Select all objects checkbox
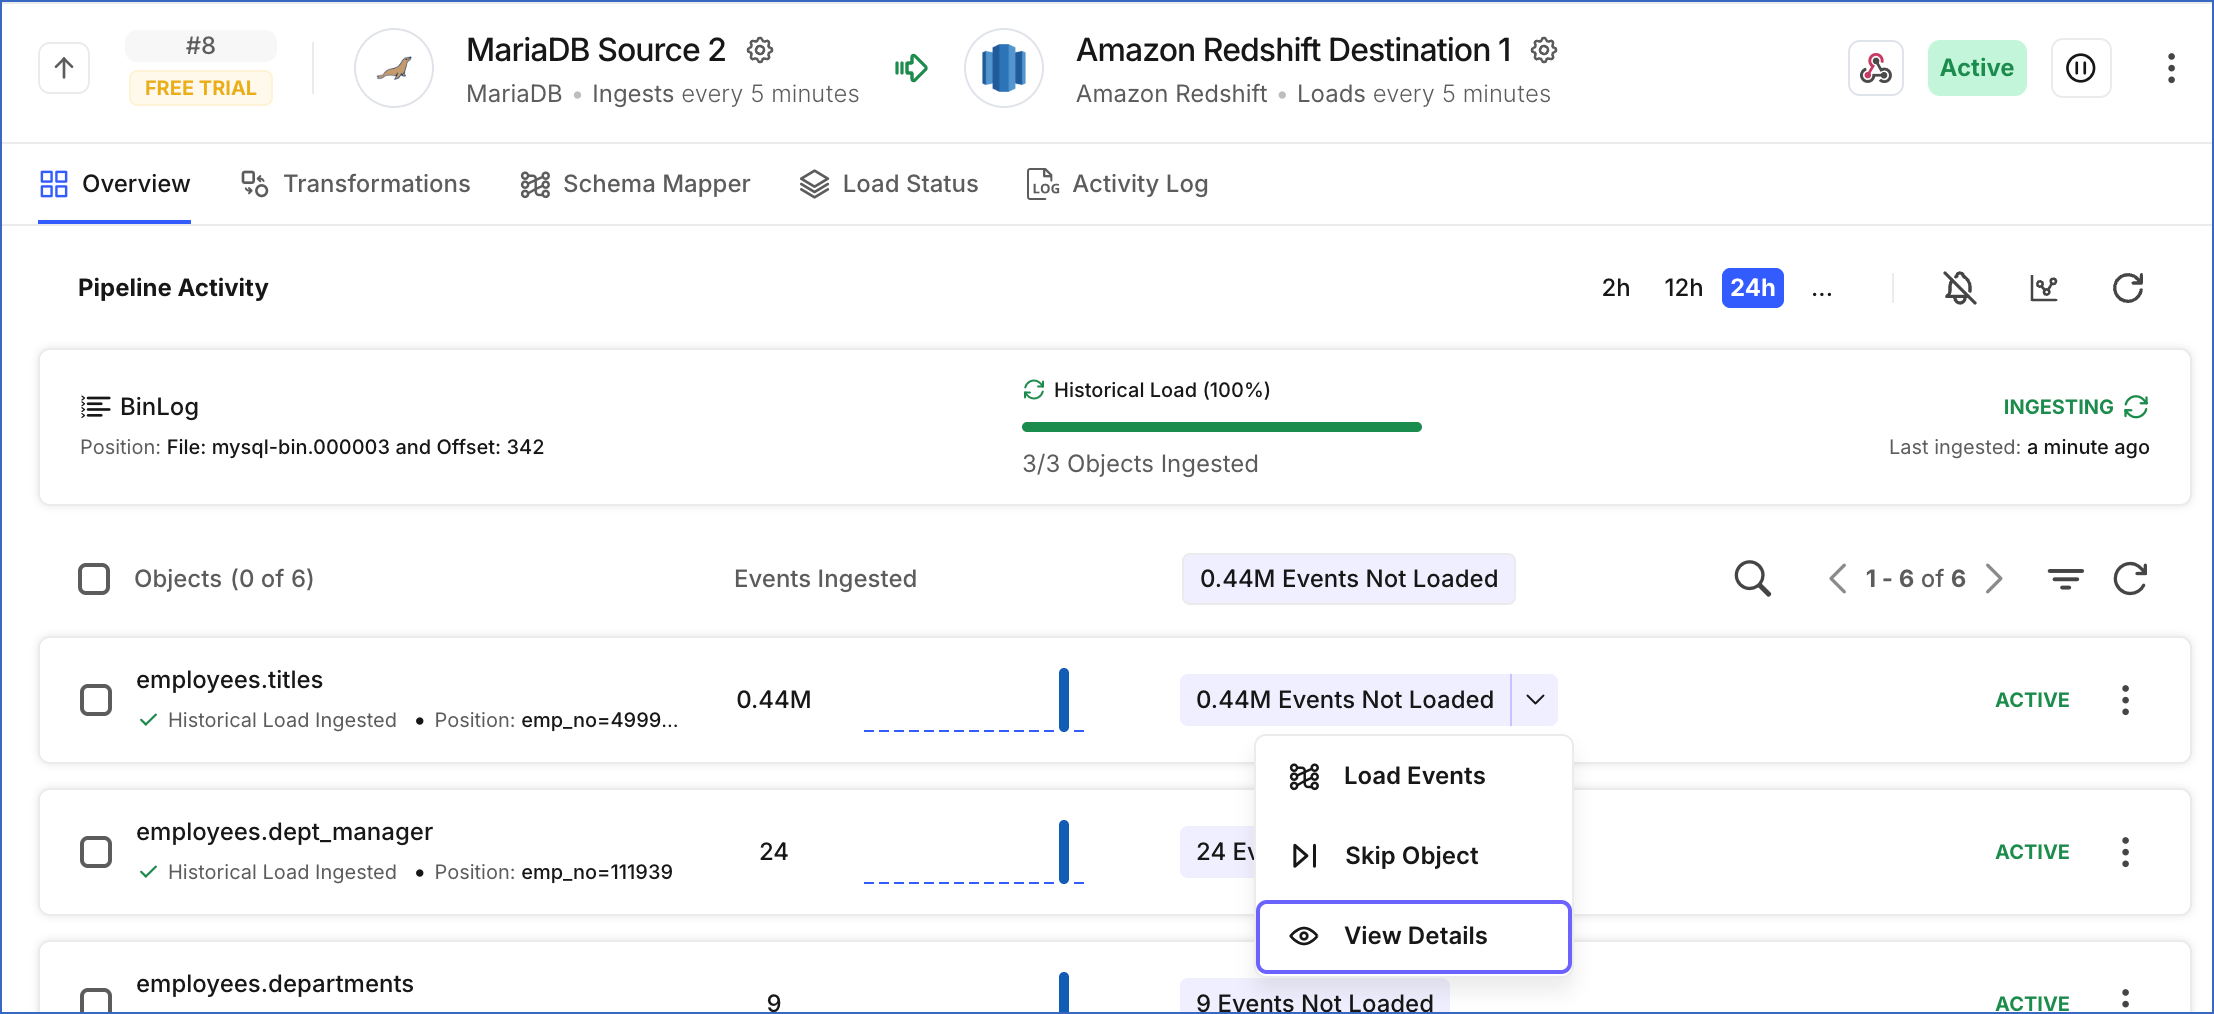Image resolution: width=2214 pixels, height=1014 pixels. (x=94, y=578)
